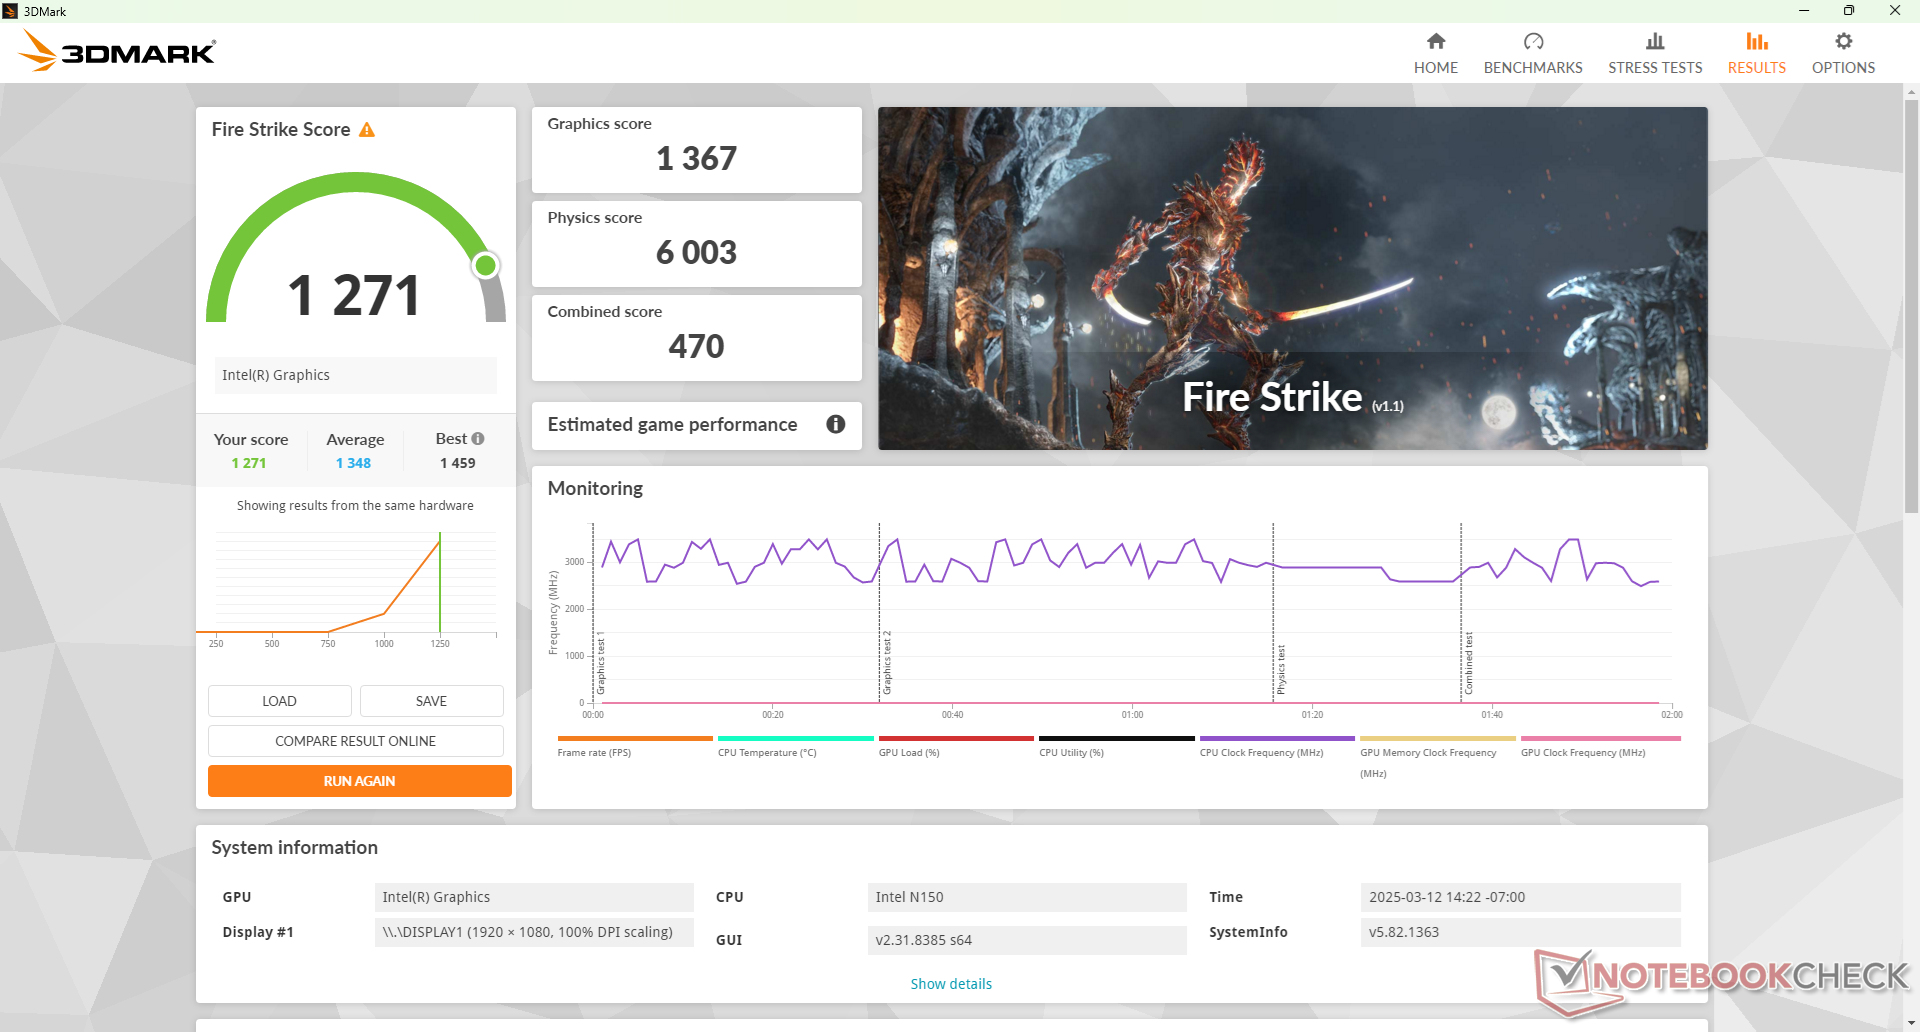Toggle GPU Load (%) legend color
1920x1032 pixels.
(x=956, y=738)
